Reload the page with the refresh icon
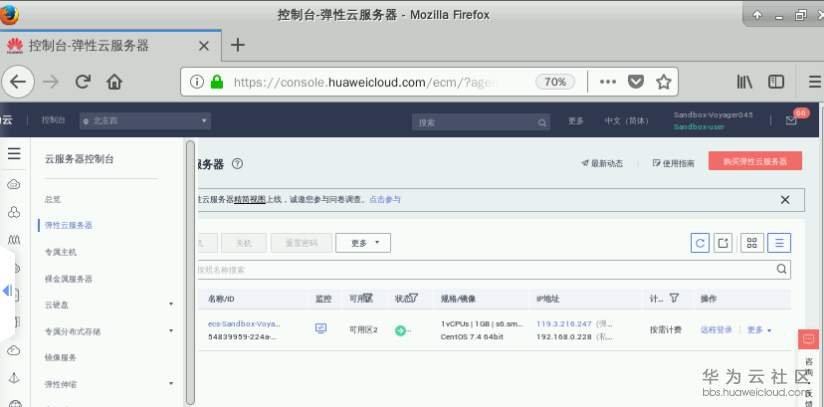 tap(83, 82)
